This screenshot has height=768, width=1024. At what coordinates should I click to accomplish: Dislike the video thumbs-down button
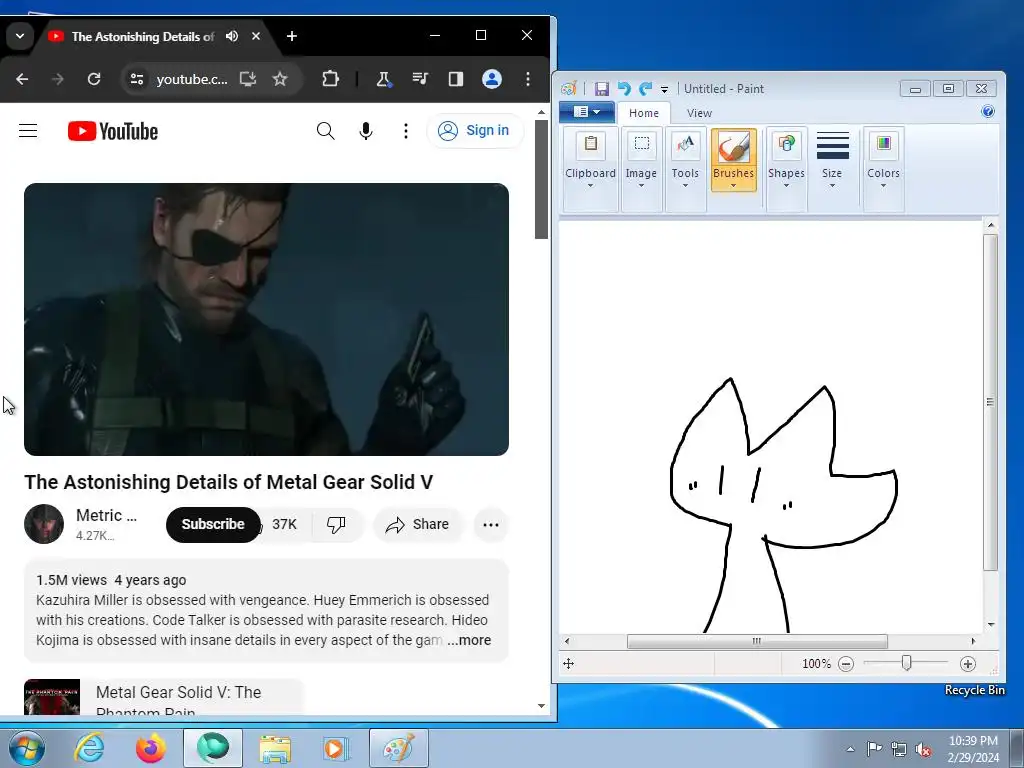(x=336, y=524)
